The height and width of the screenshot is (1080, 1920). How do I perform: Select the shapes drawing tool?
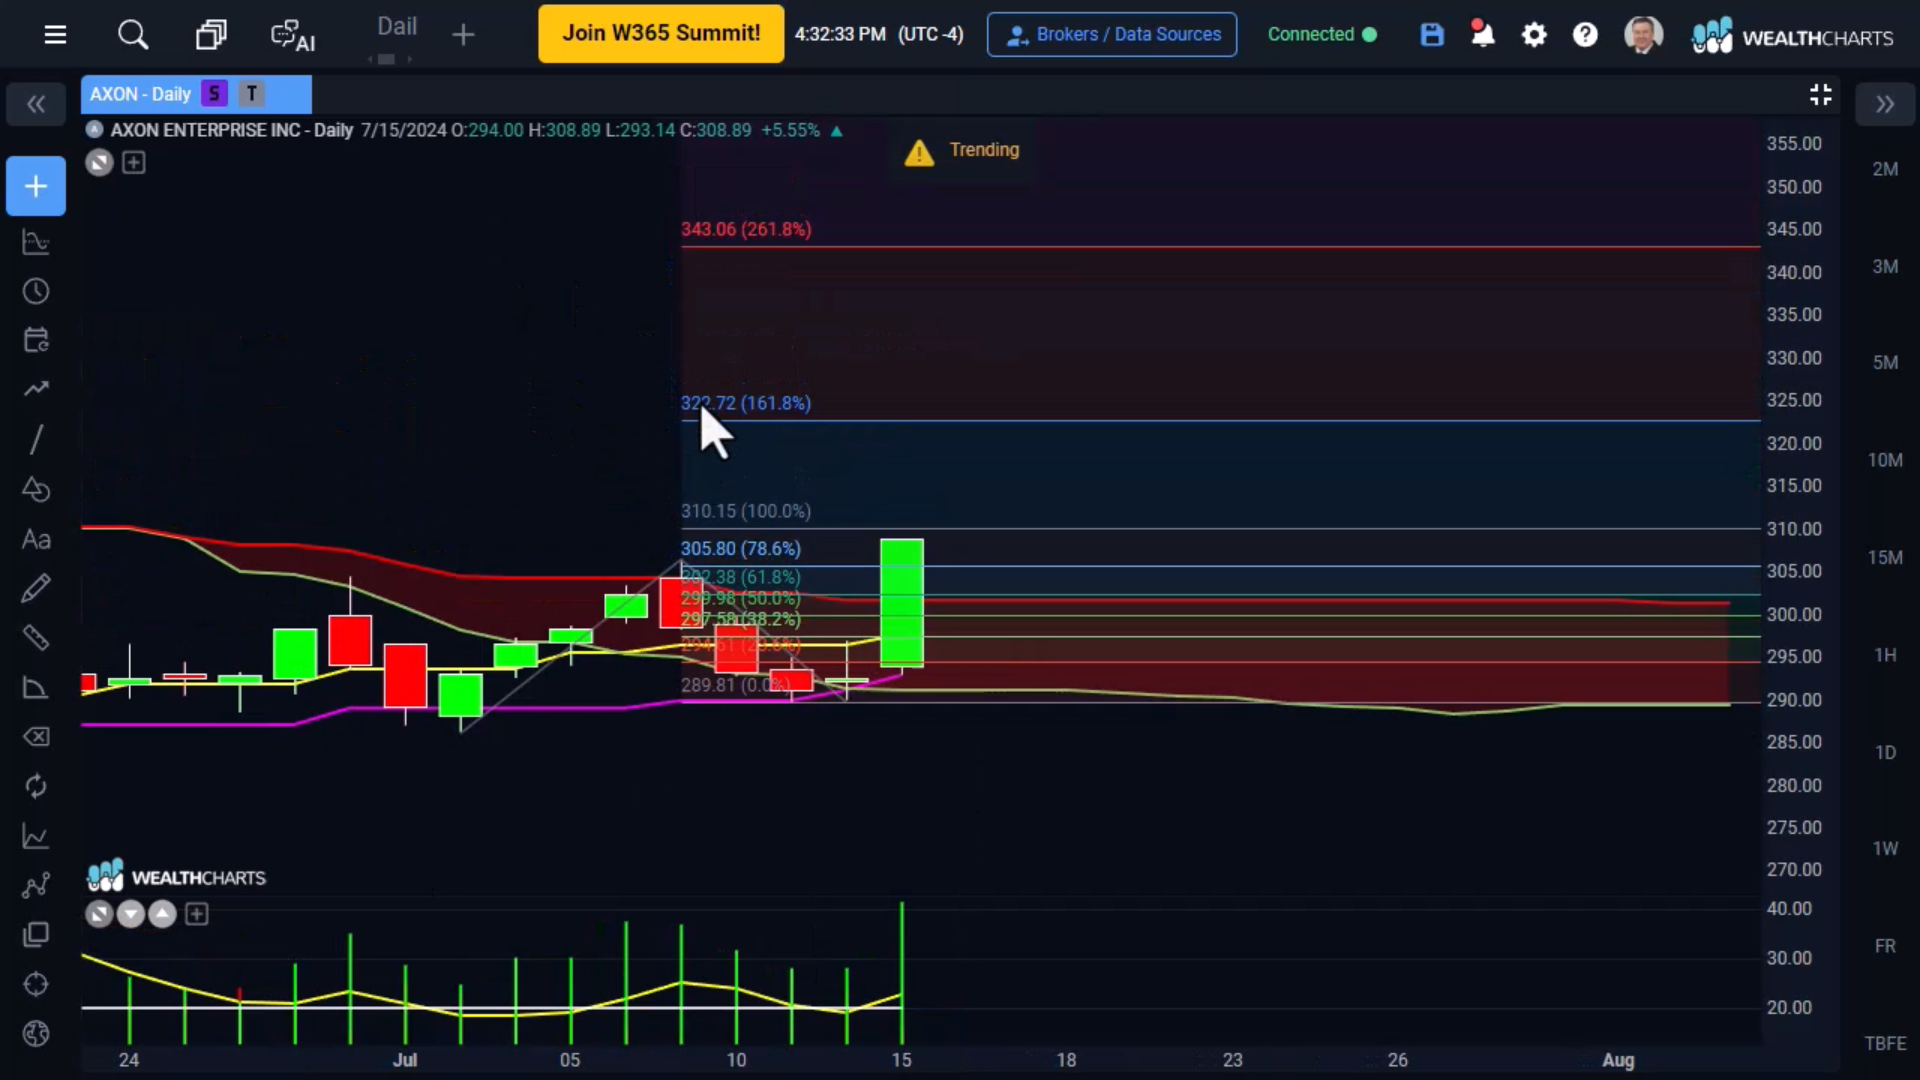click(x=36, y=489)
